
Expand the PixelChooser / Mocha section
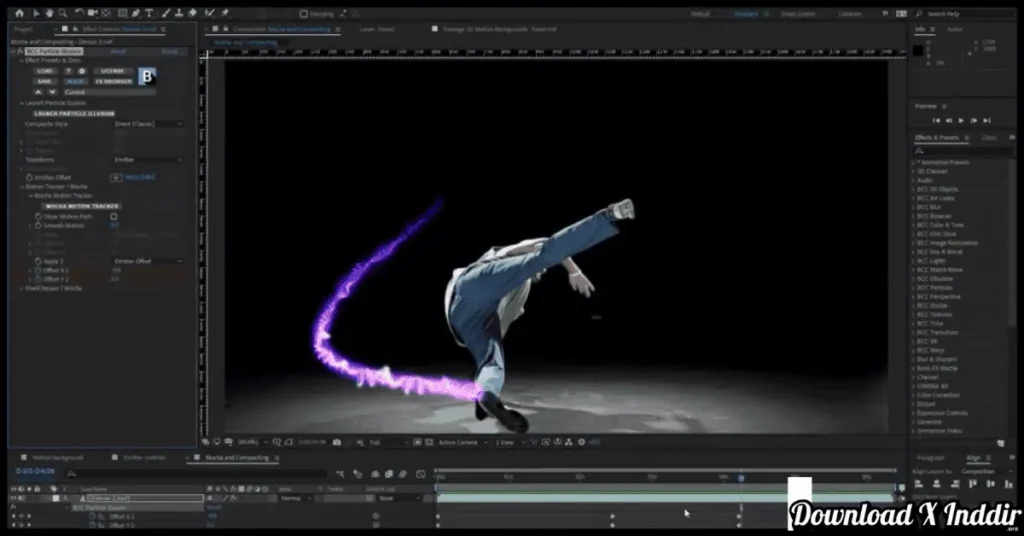click(x=22, y=288)
